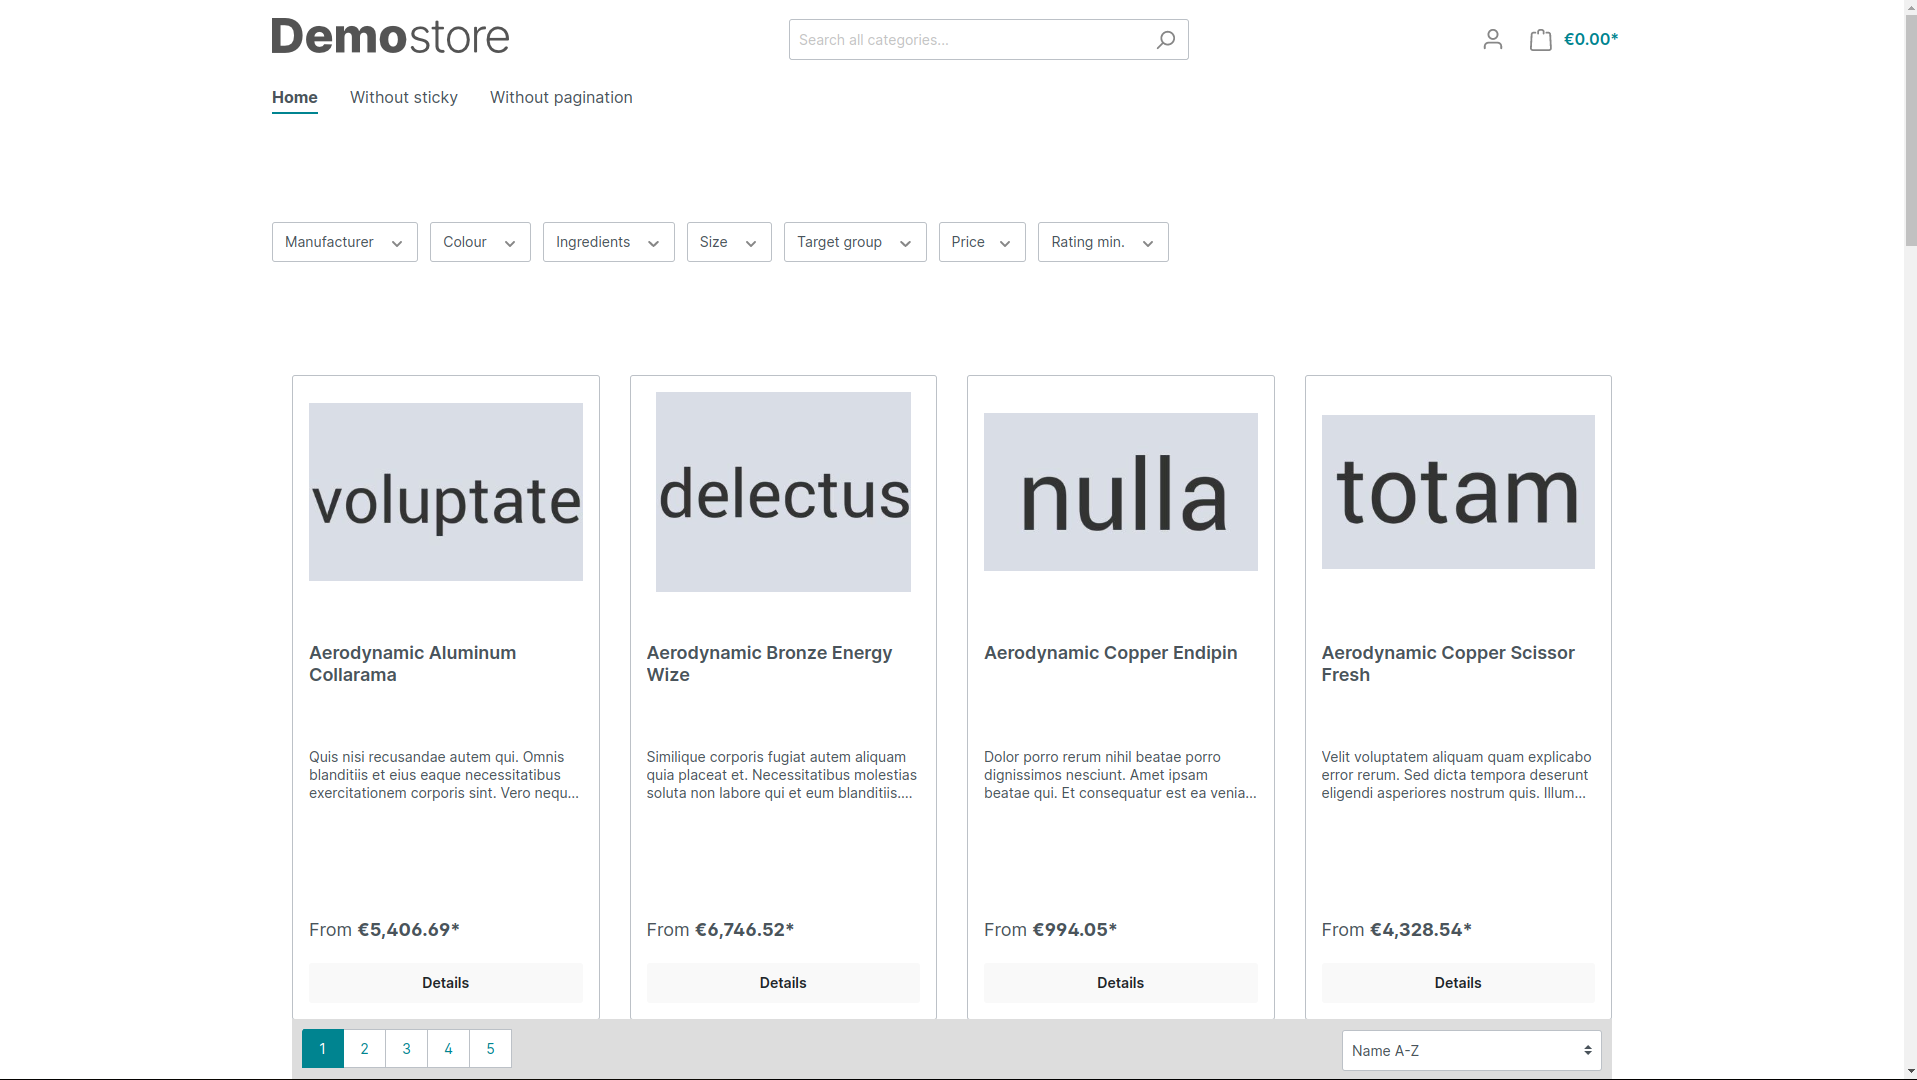Go to pagination page 5
Screen dimensions: 1917x1080
491,1048
